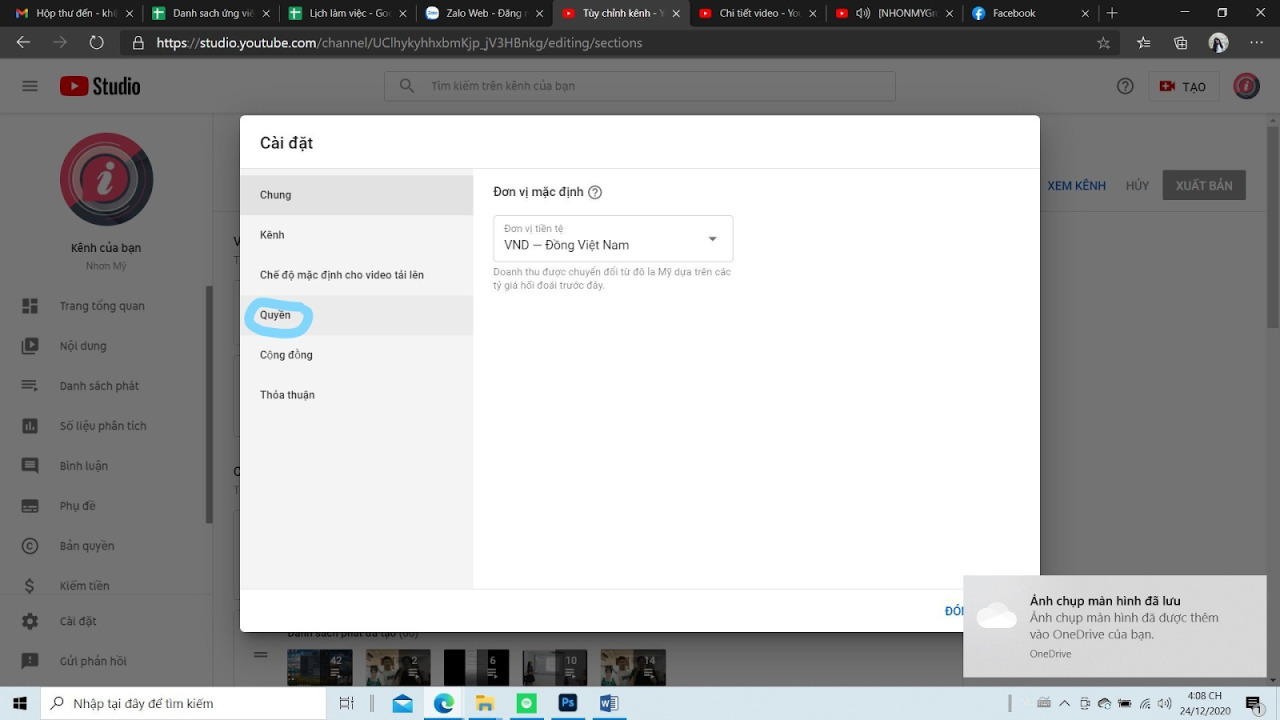Click the YouTube Studio logo

99,86
